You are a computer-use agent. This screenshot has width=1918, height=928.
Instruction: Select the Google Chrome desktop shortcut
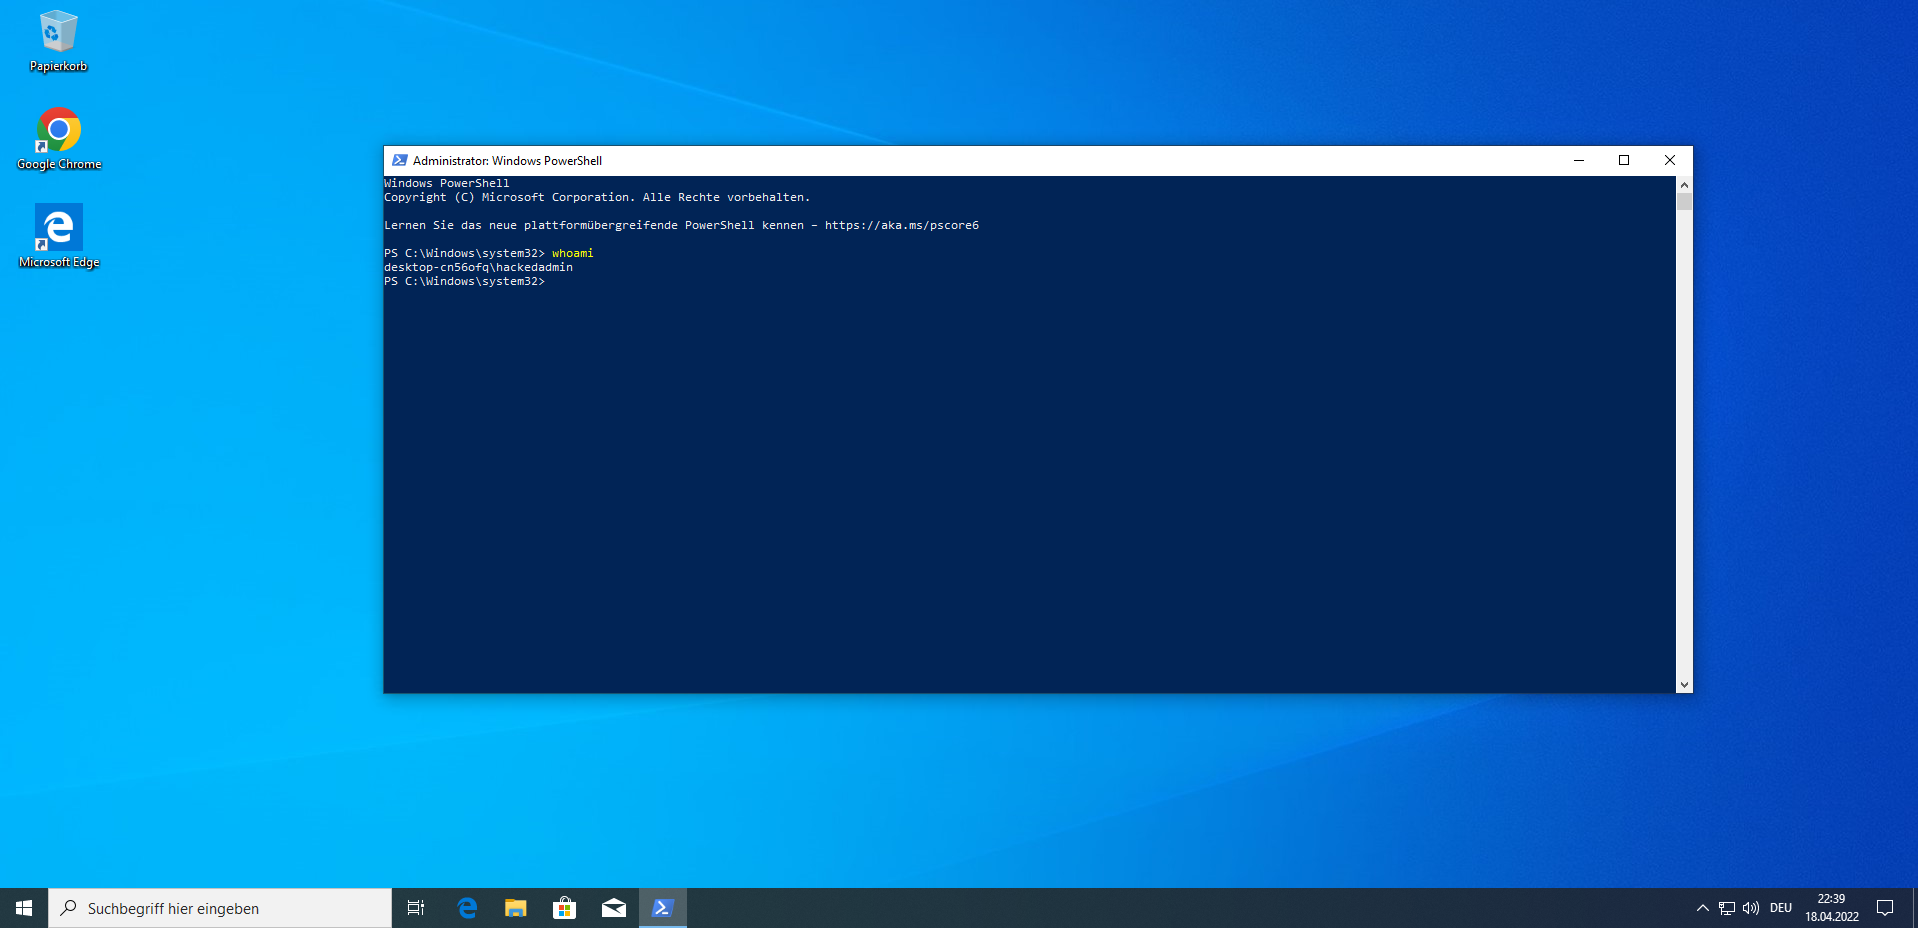click(59, 138)
